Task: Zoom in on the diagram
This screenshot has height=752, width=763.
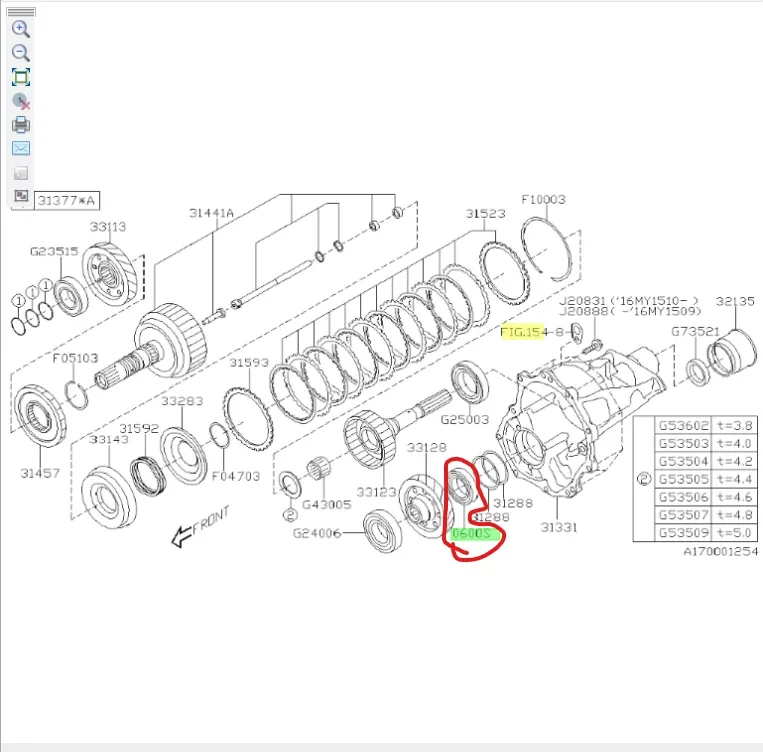Action: 20,29
